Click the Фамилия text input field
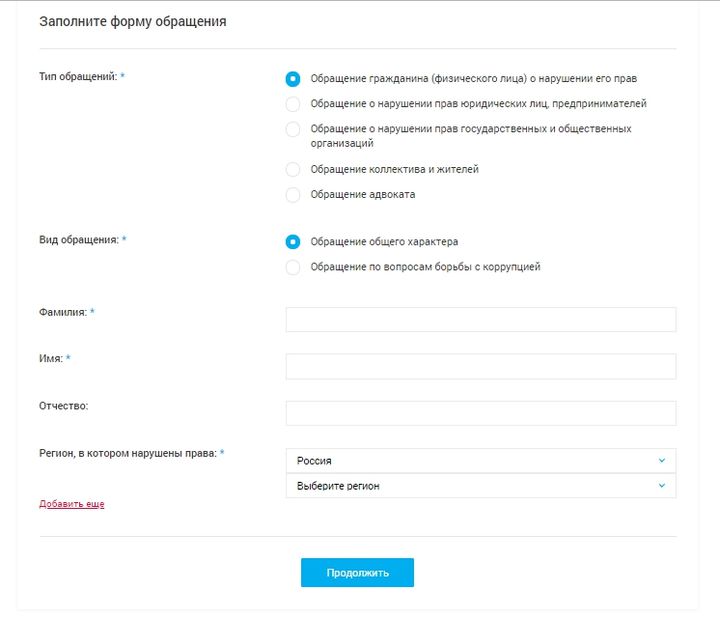Image resolution: width=720 pixels, height=618 pixels. (480, 319)
